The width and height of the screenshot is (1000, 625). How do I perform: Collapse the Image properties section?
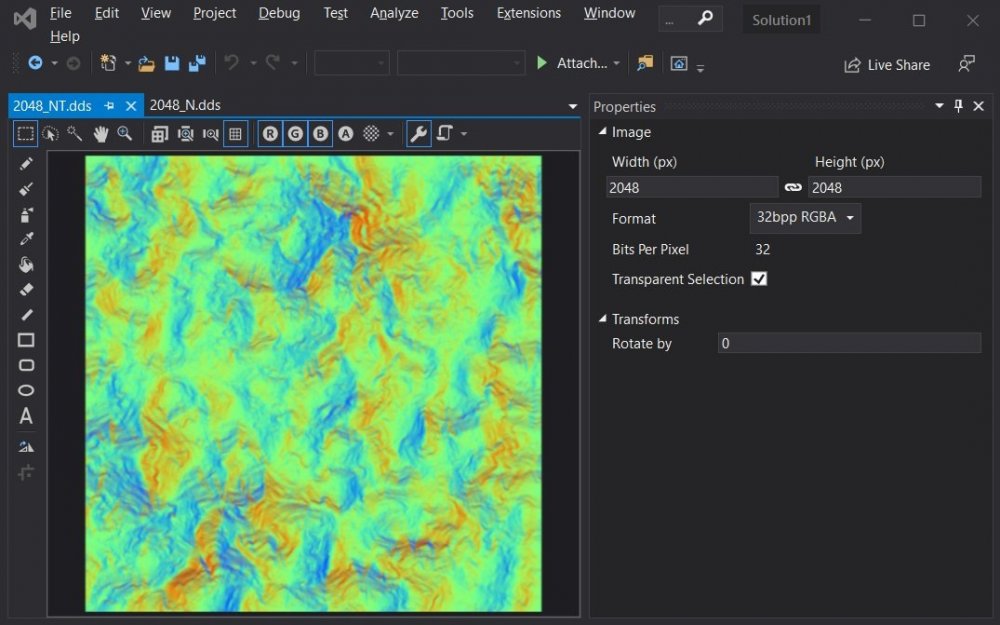point(603,132)
